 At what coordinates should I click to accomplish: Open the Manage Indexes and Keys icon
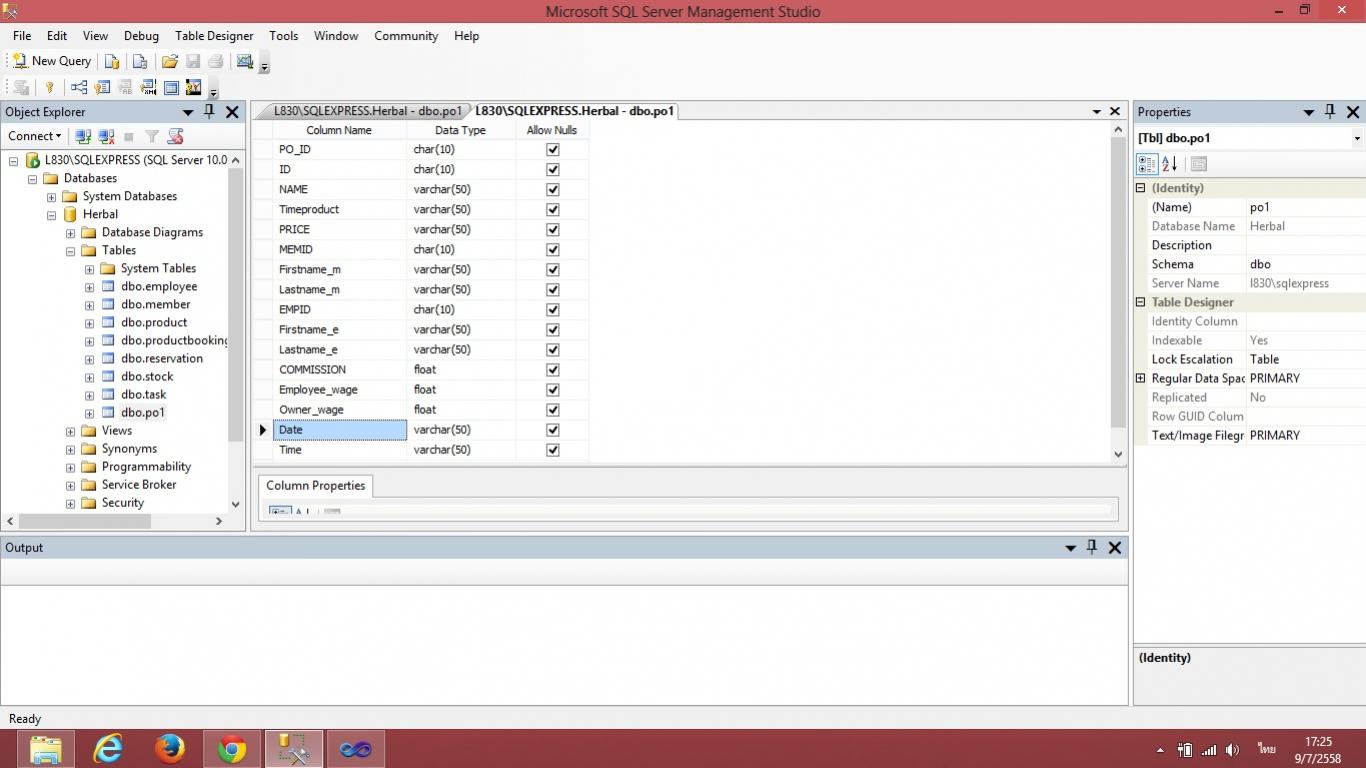pos(102,88)
